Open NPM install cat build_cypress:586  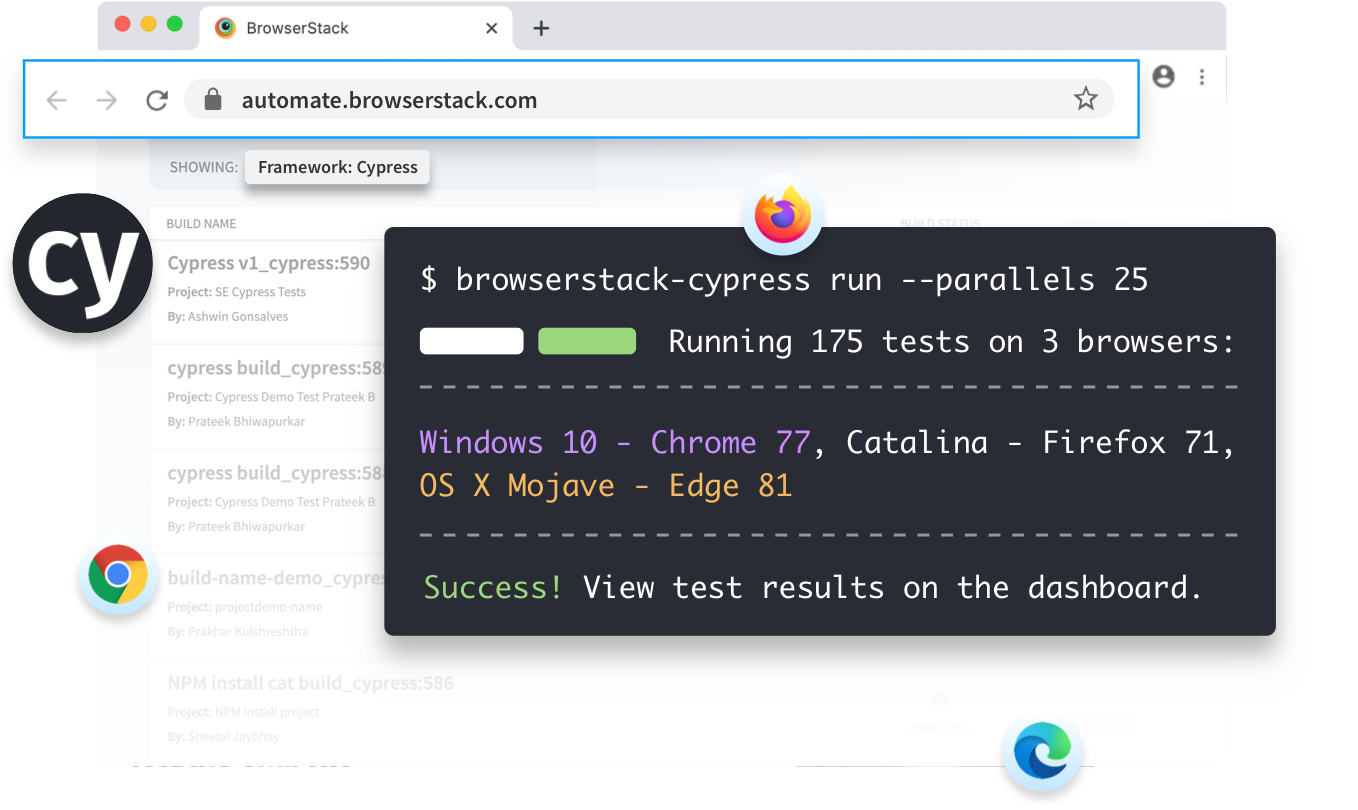[310, 683]
